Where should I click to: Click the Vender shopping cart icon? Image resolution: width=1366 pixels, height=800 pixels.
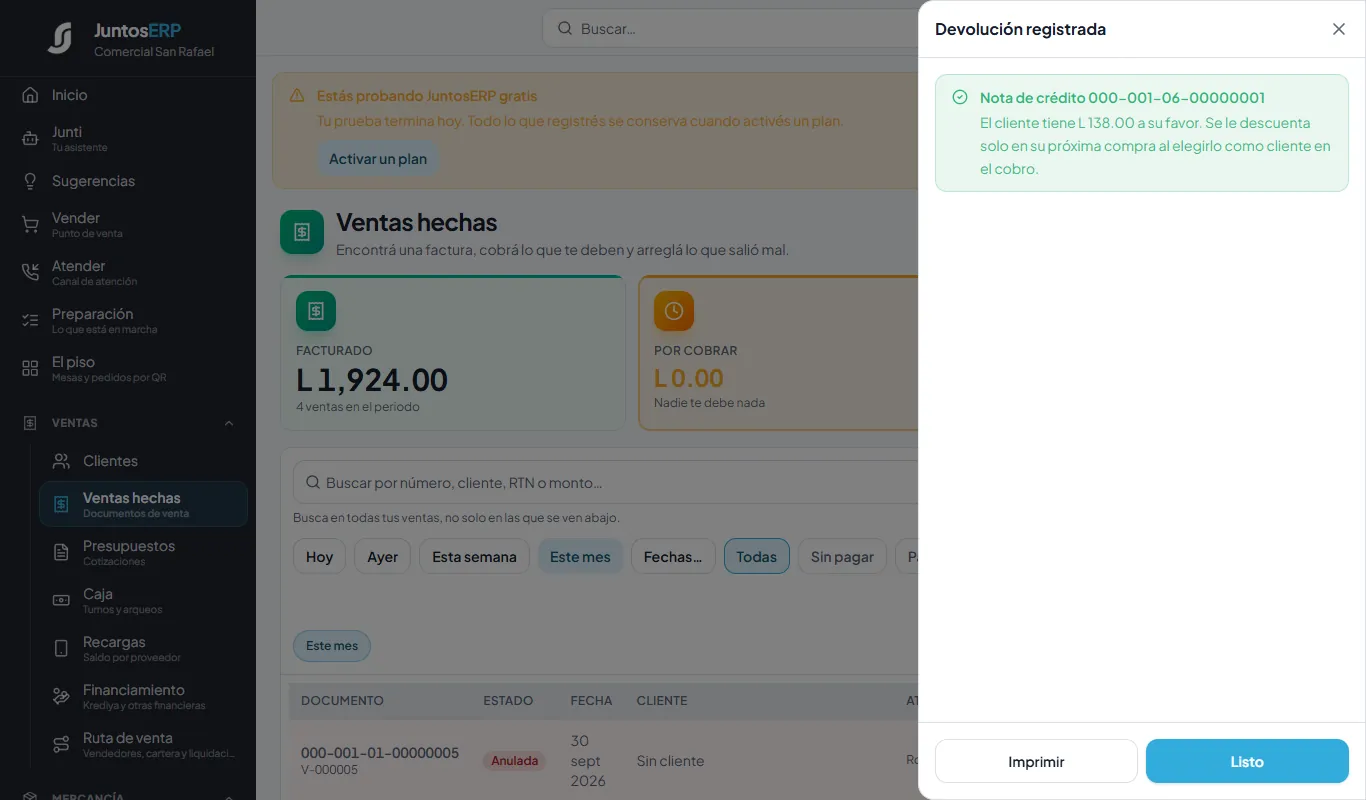tap(30, 224)
